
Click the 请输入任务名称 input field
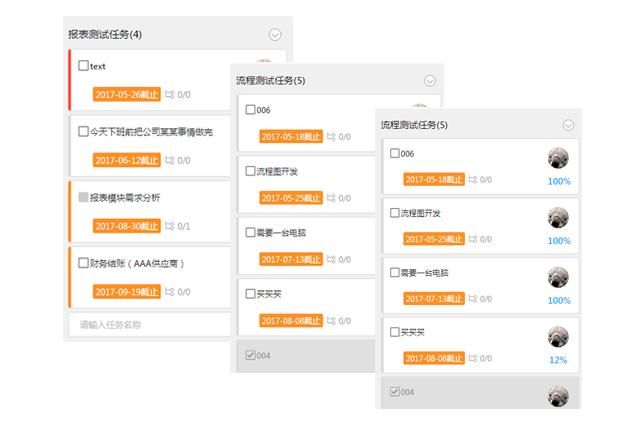pos(149,325)
